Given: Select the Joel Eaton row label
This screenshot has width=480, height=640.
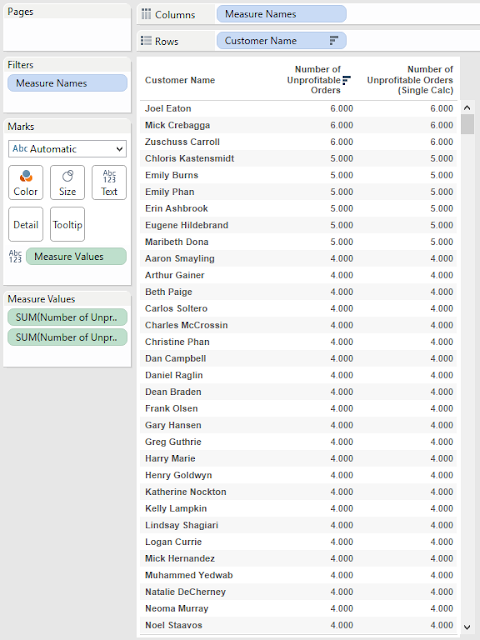Looking at the screenshot, I should (x=168, y=109).
